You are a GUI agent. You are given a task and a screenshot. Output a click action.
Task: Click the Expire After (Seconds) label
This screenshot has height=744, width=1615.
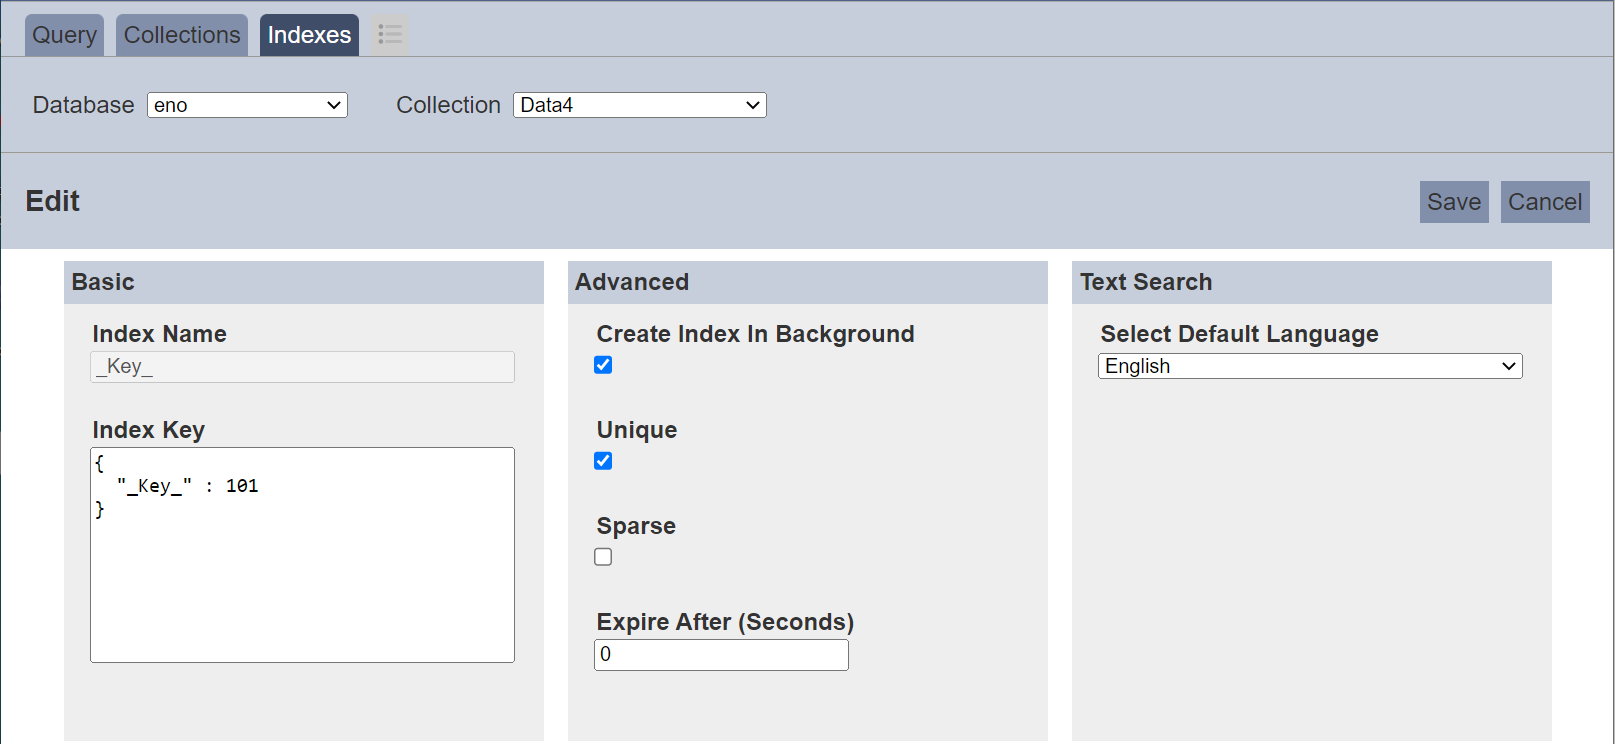[725, 622]
